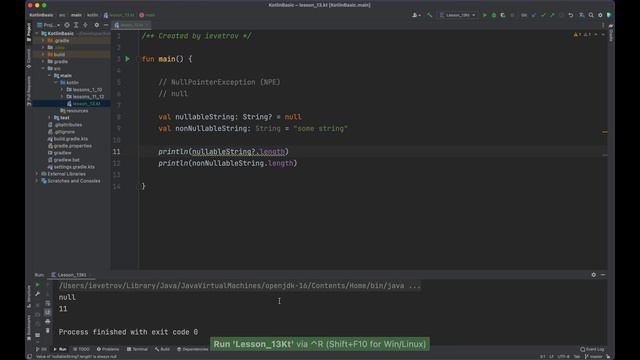Open Project panel options gear
Image resolution: width=640 pixels, height=360 pixels.
point(97,25)
